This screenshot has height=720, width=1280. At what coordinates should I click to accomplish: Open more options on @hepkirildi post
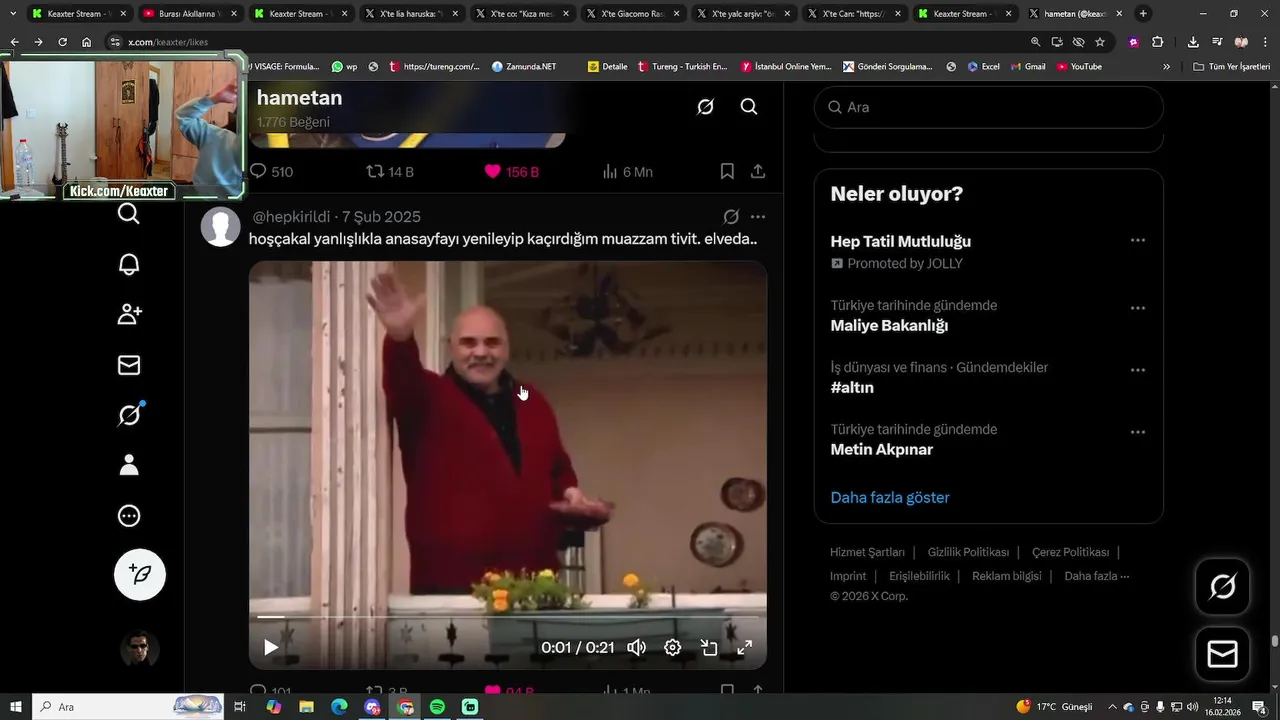758,217
